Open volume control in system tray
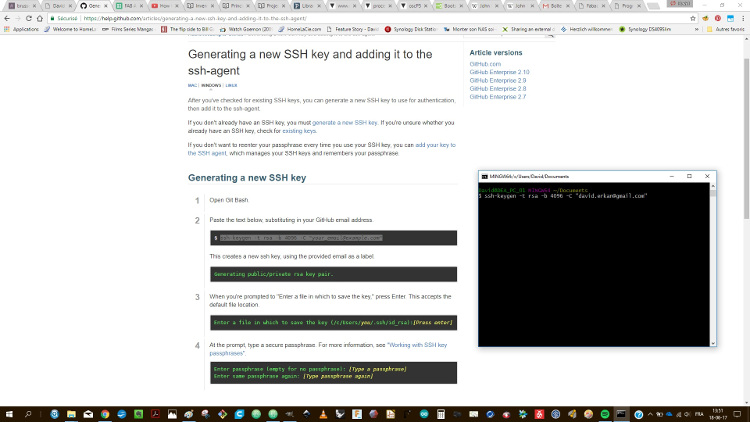The width and height of the screenshot is (750, 422). (687, 414)
